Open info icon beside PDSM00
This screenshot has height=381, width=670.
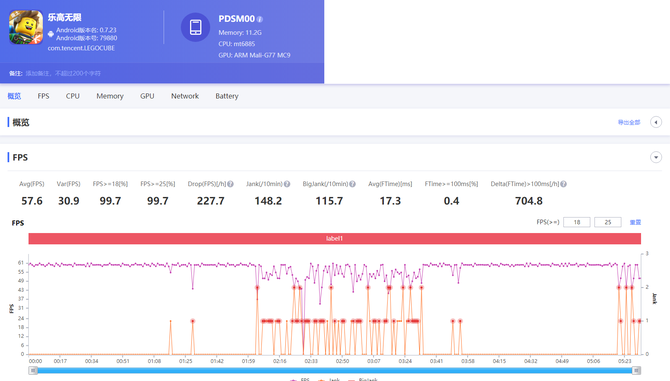pos(259,19)
